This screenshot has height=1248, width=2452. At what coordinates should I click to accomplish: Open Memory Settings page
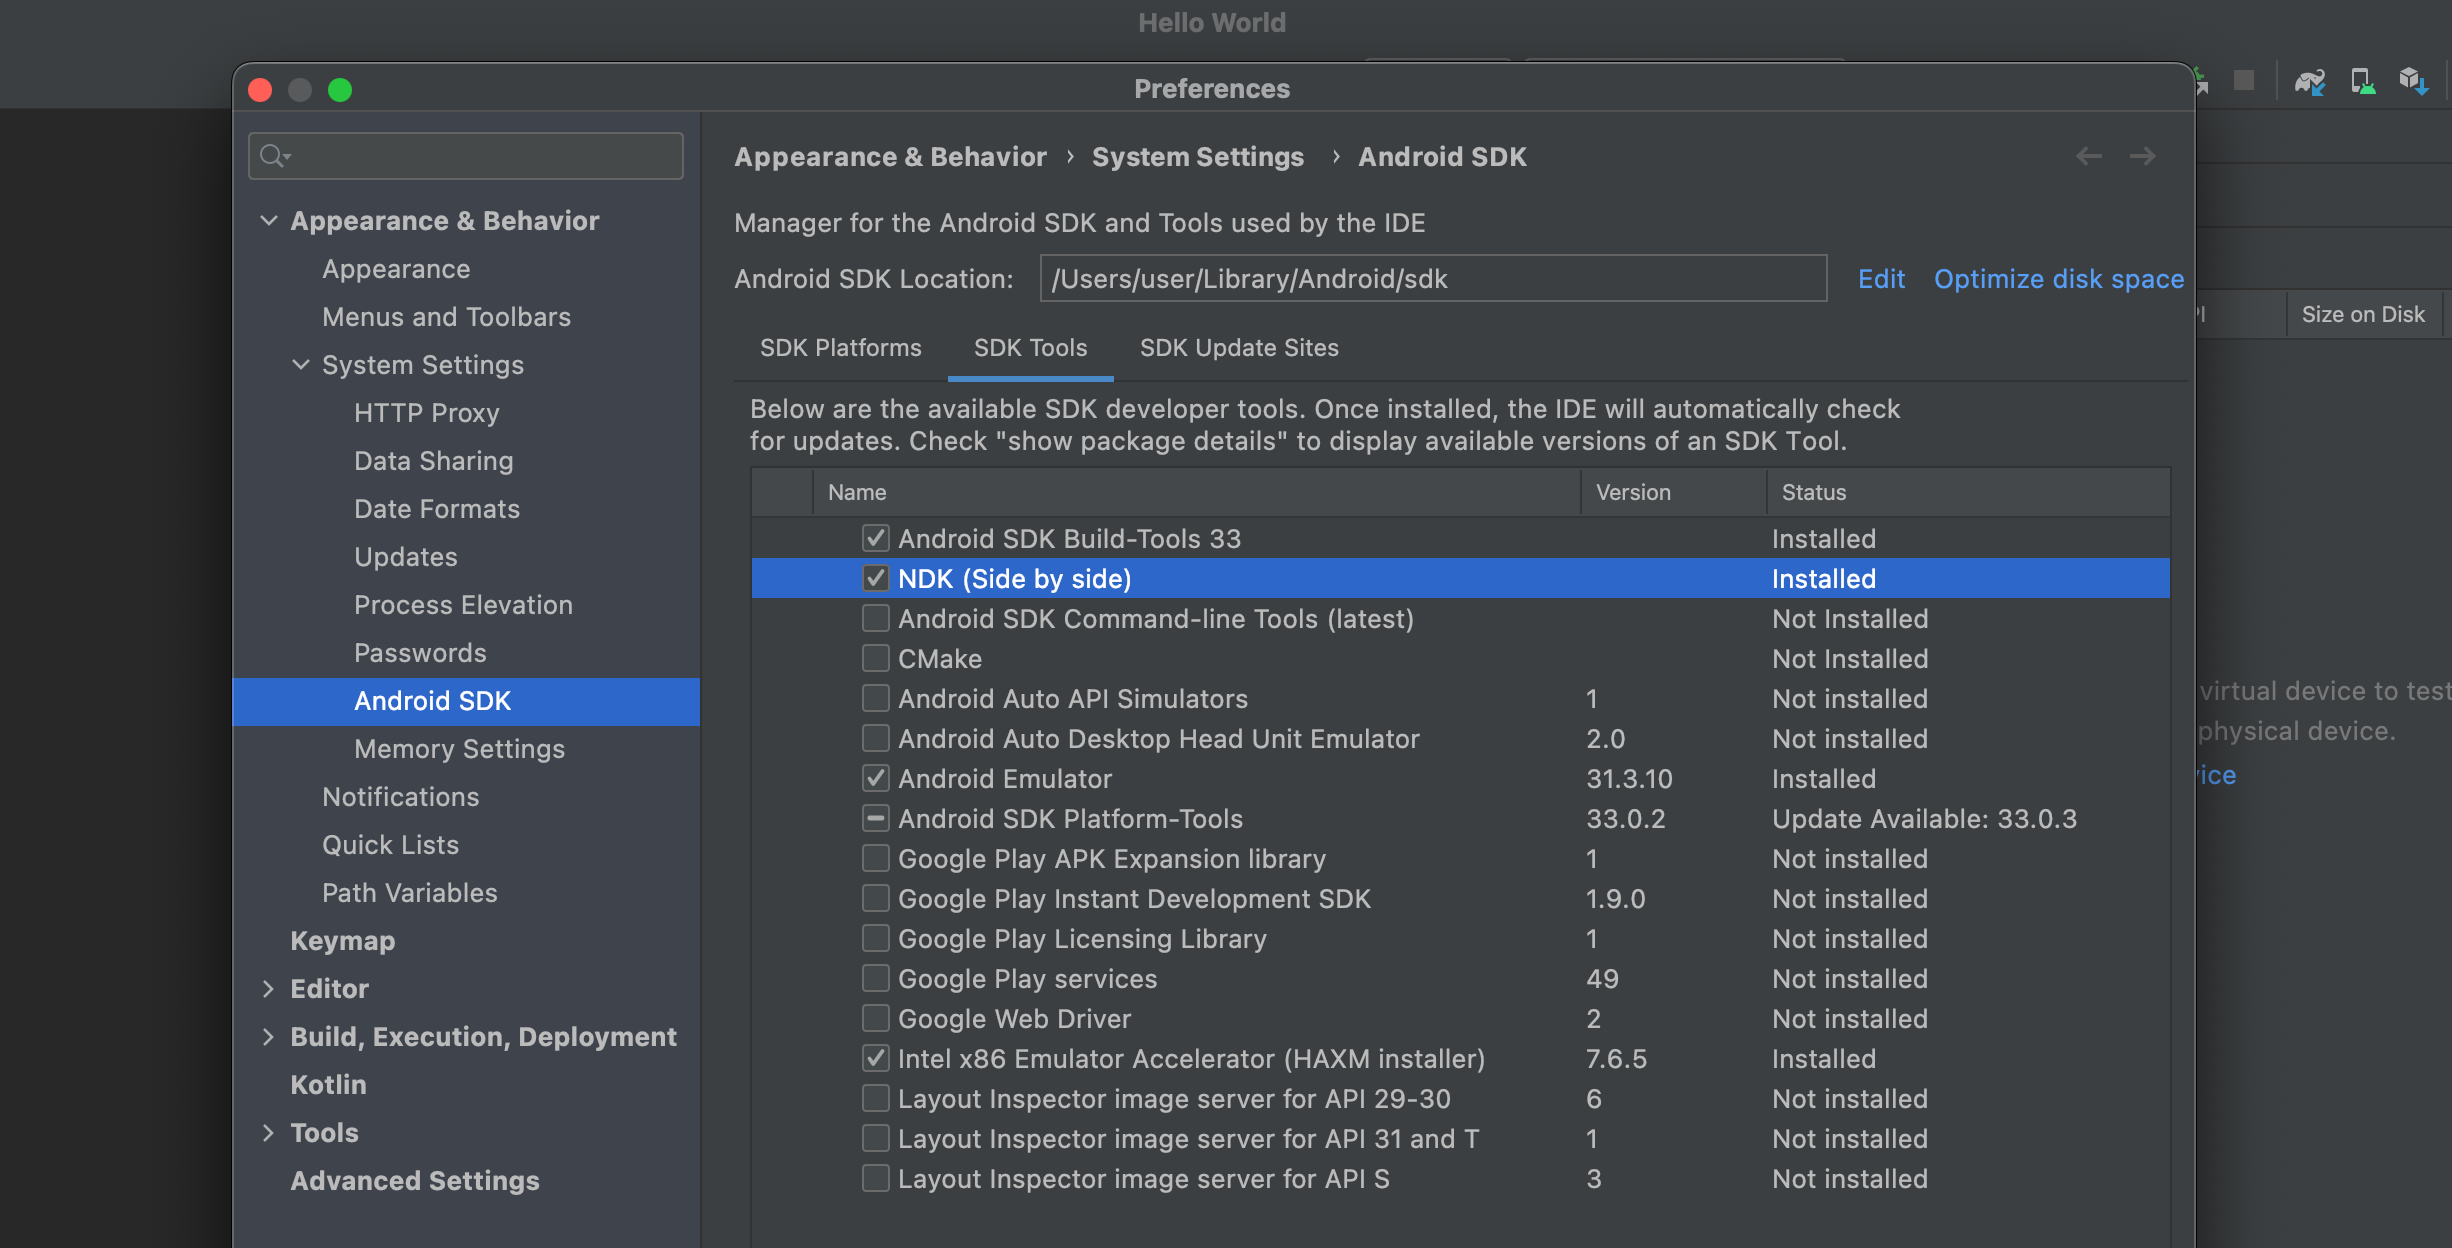[459, 749]
